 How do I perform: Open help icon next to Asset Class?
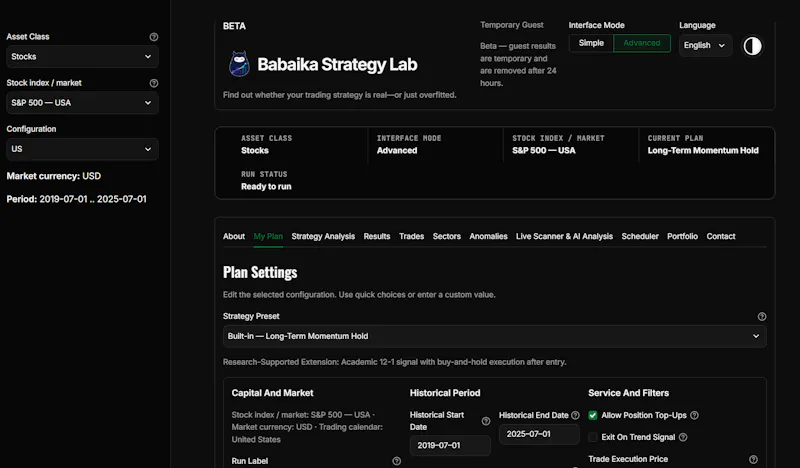click(x=154, y=37)
